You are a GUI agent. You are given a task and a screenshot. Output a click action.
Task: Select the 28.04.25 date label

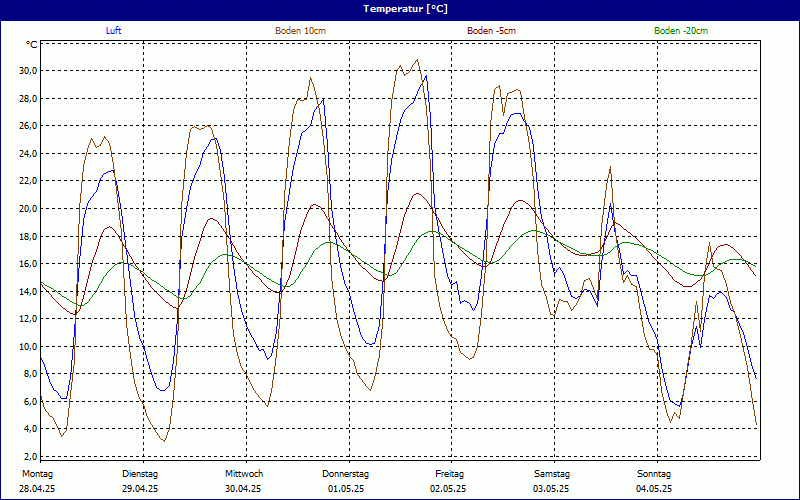tap(38, 489)
